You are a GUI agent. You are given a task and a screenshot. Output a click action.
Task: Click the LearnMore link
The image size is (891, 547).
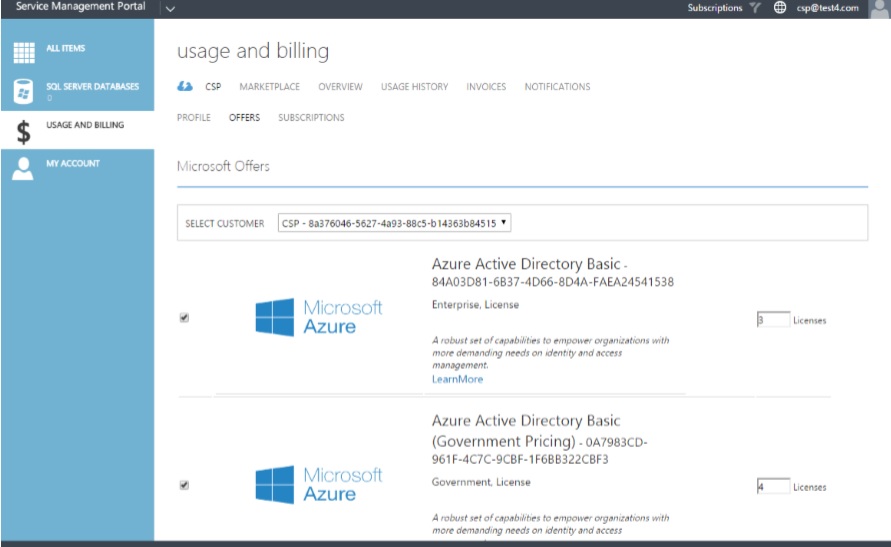click(457, 379)
